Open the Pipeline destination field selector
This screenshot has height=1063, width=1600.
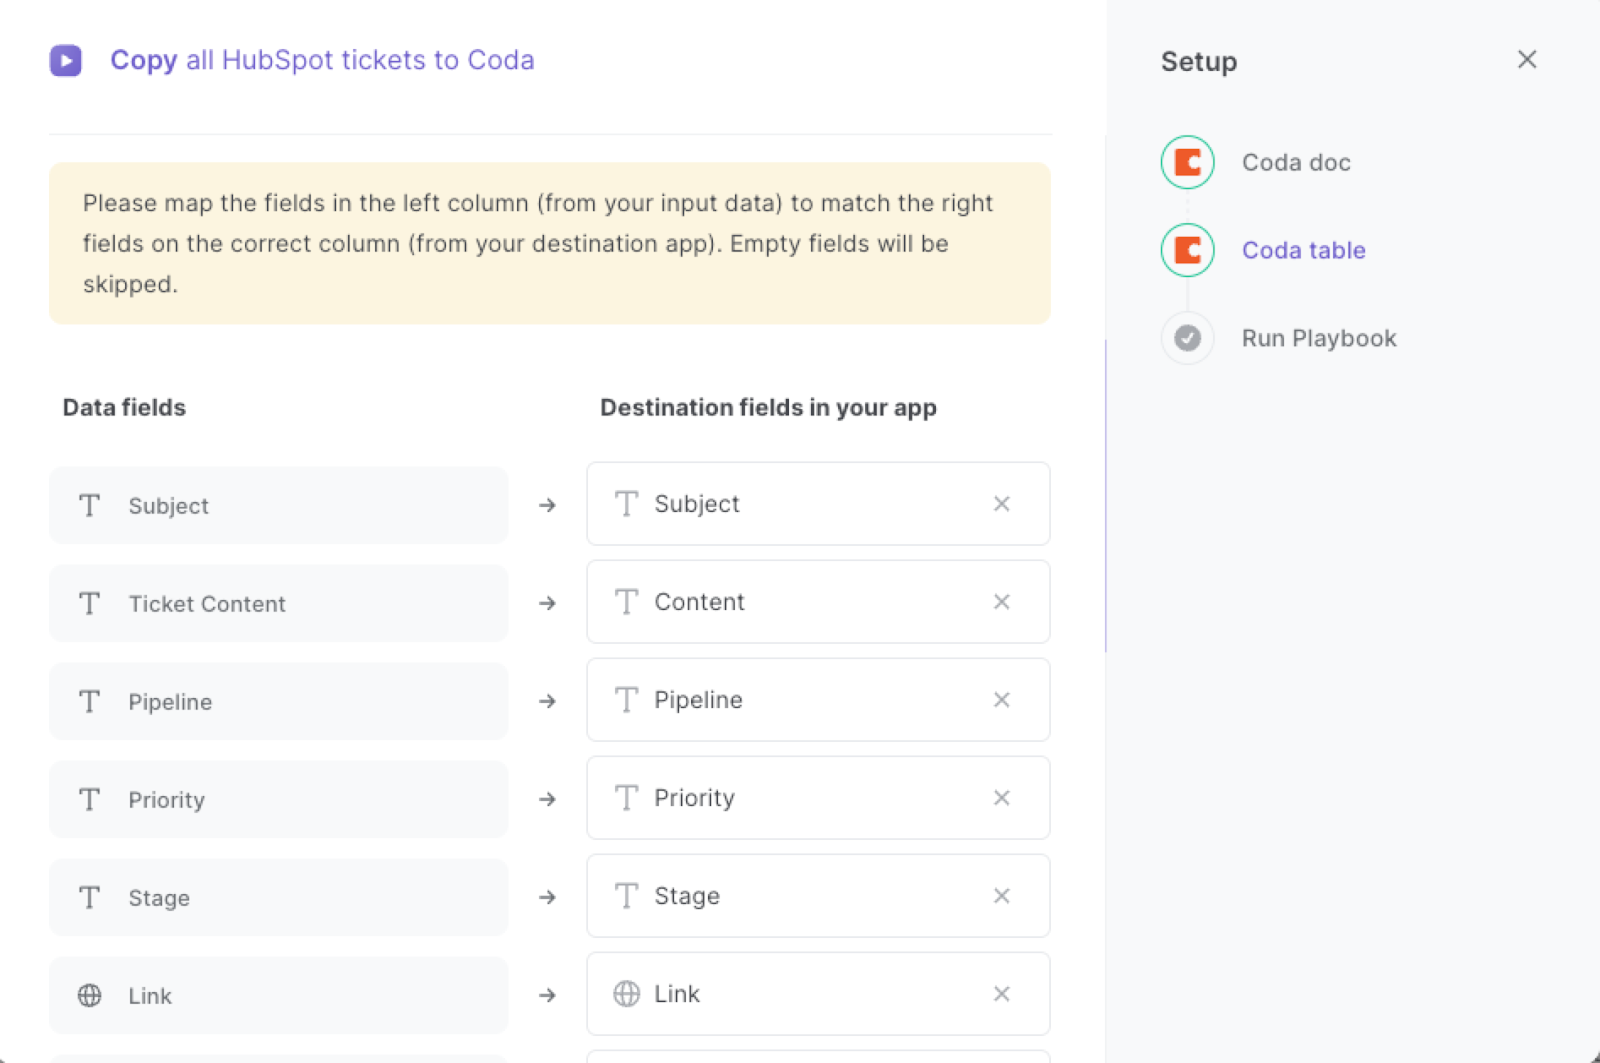818,700
